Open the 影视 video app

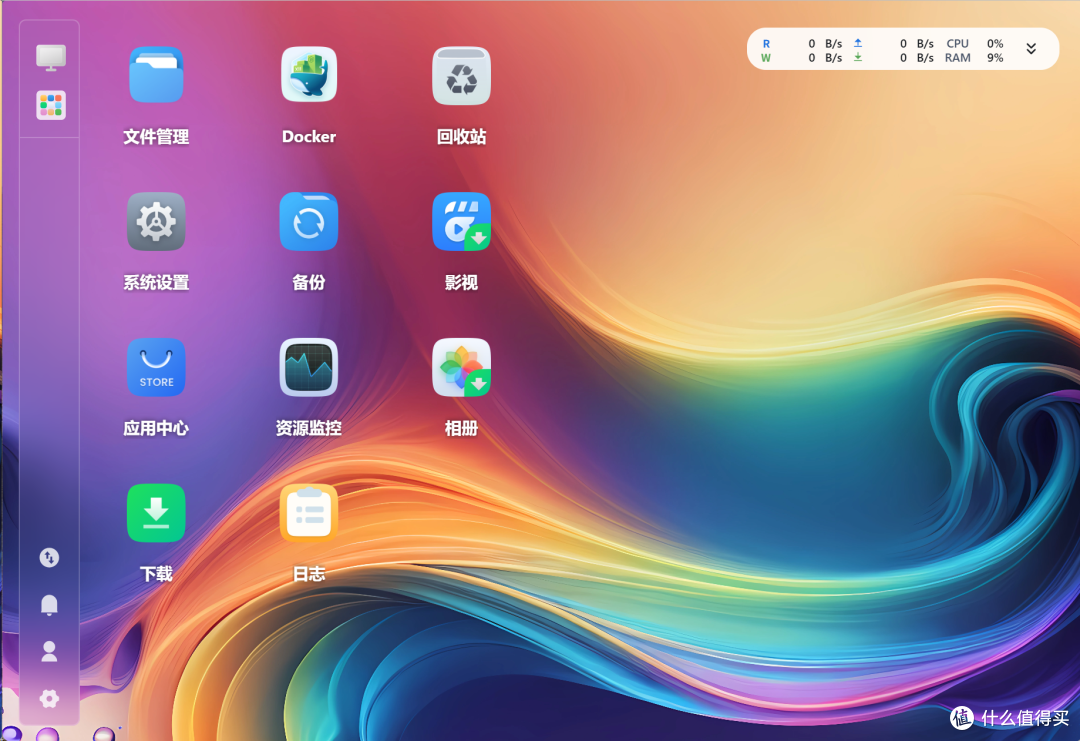pos(461,221)
